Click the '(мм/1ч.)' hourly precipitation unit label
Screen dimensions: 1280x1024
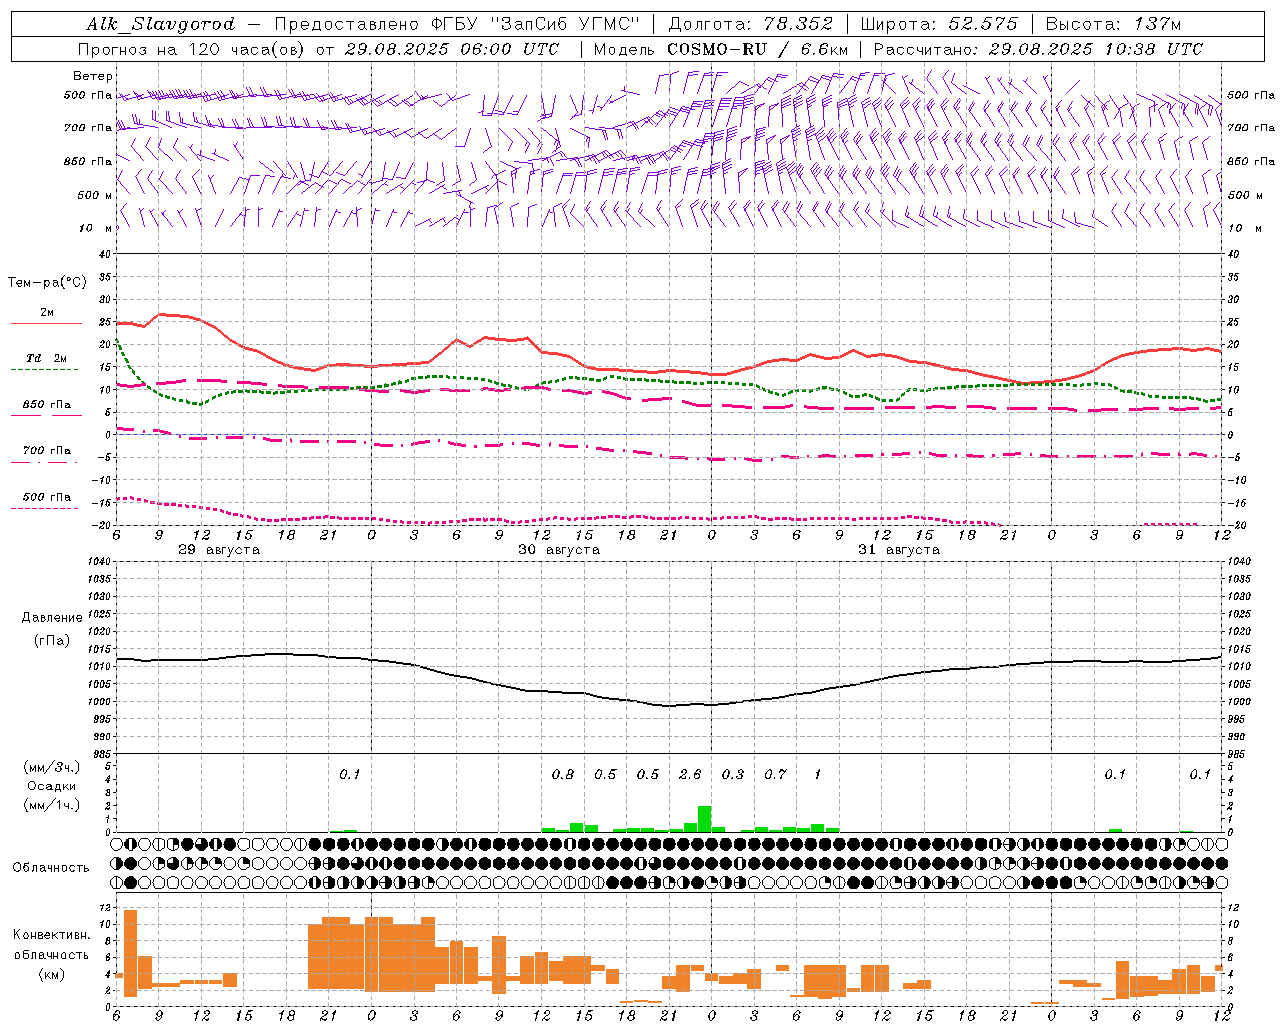coord(51,805)
